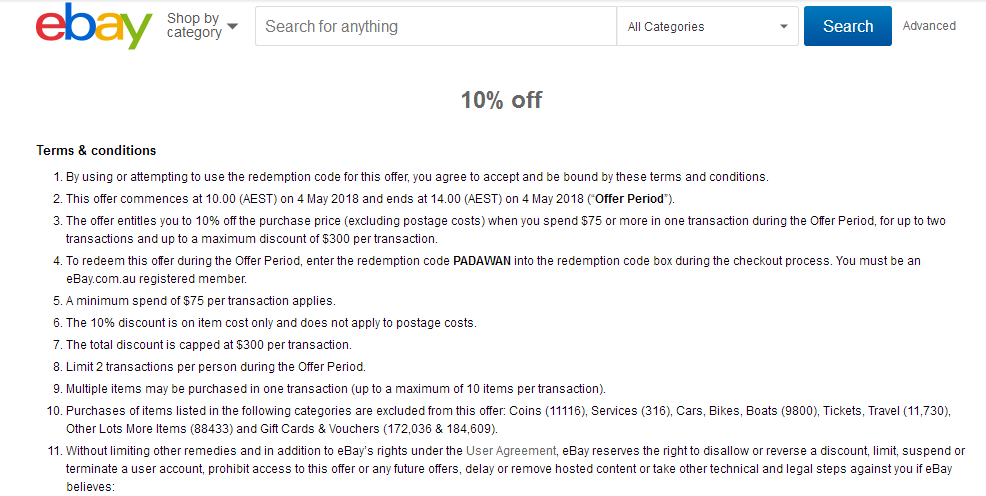The width and height of the screenshot is (986, 496).
Task: Click the 10% off page heading
Action: (501, 100)
